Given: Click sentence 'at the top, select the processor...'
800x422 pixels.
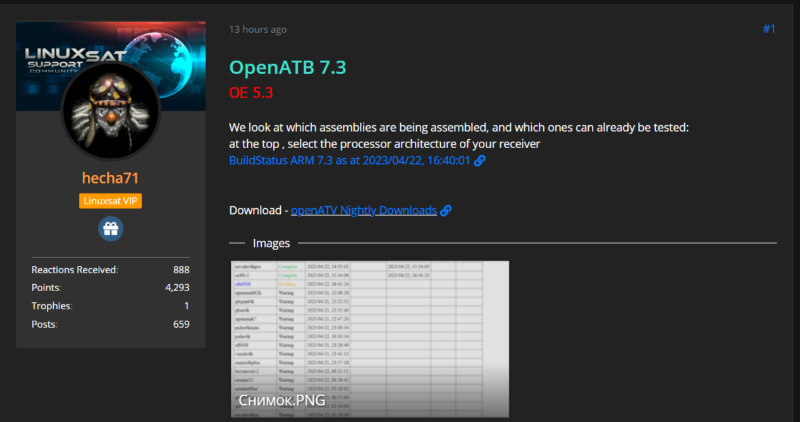Looking at the screenshot, I should (x=384, y=144).
